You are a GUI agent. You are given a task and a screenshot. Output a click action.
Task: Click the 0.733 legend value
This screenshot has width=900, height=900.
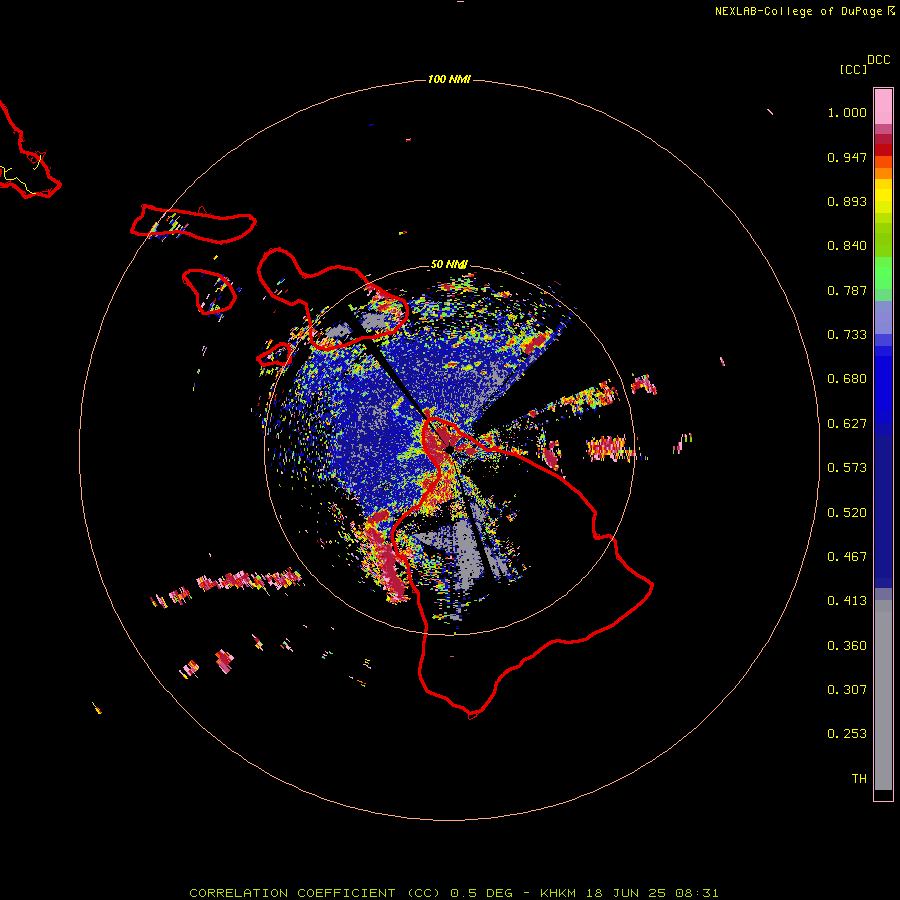coord(847,335)
